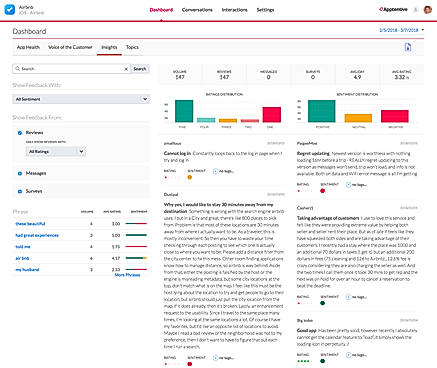Add tags to the Good app review
Image resolution: width=437 pixels, height=368 pixels.
(x=356, y=355)
